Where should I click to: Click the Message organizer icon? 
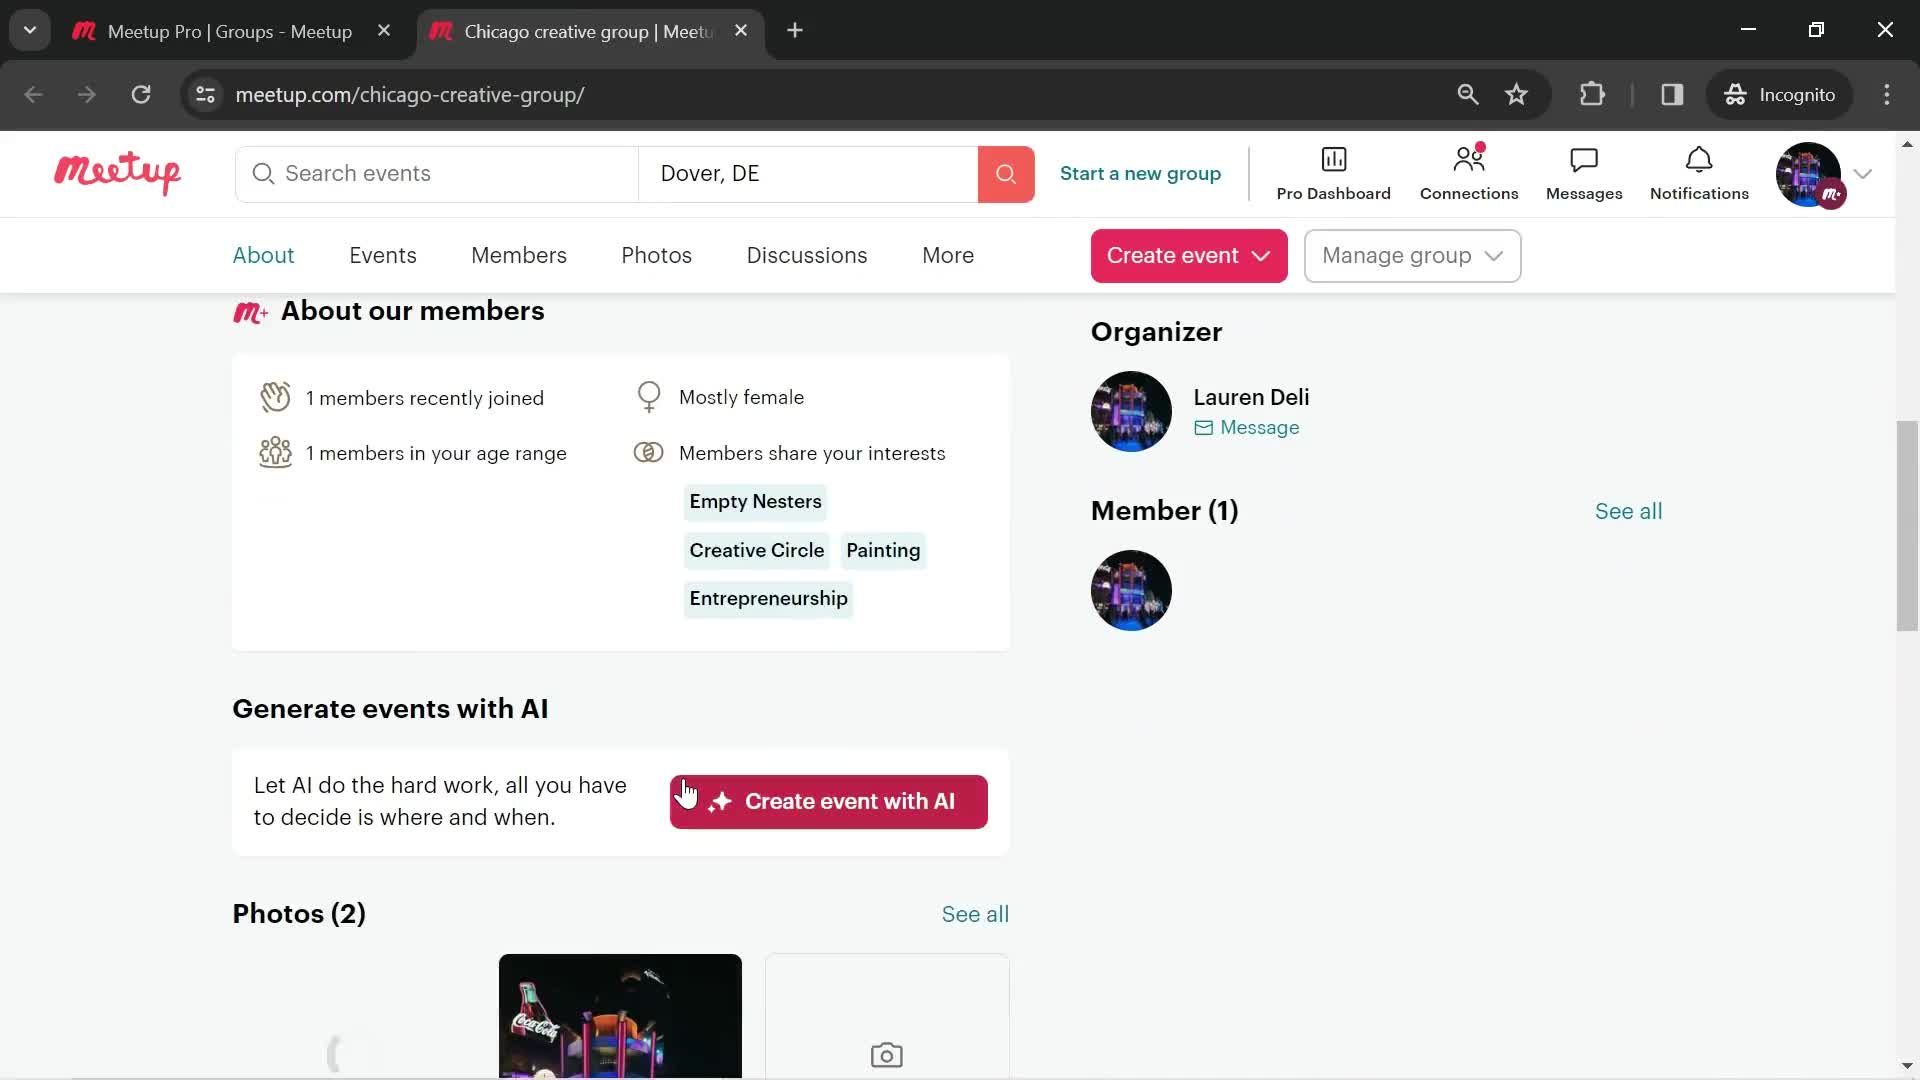tap(1203, 427)
